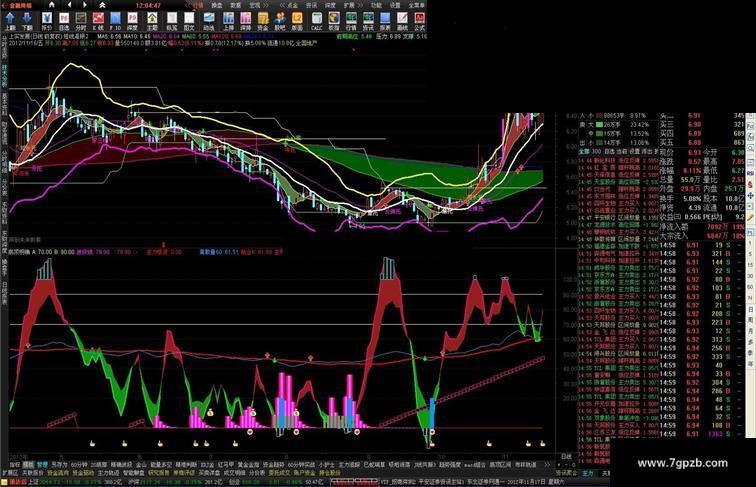756x487 pixels.
Task: Click the double up-chevron collapse icon
Action: [102, 5]
